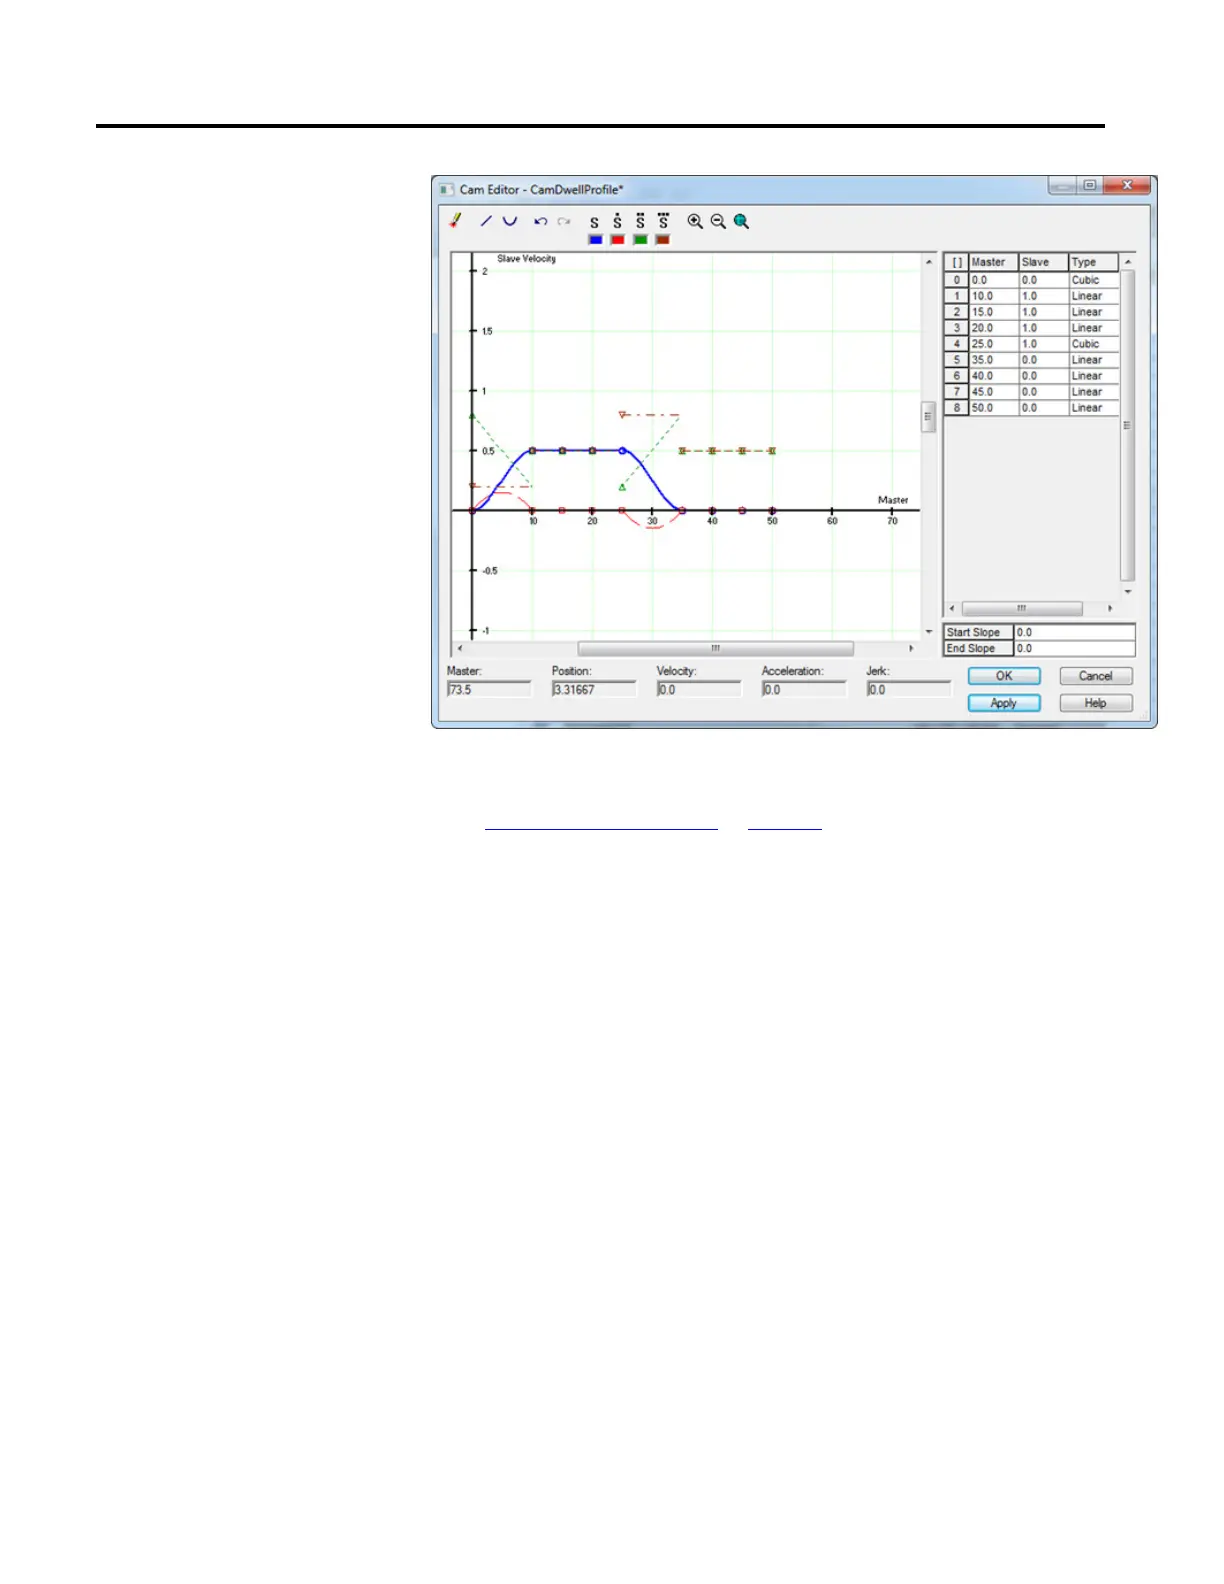Select the Slave cell in row 5
Image resolution: width=1224 pixels, height=1584 pixels.
point(1044,360)
